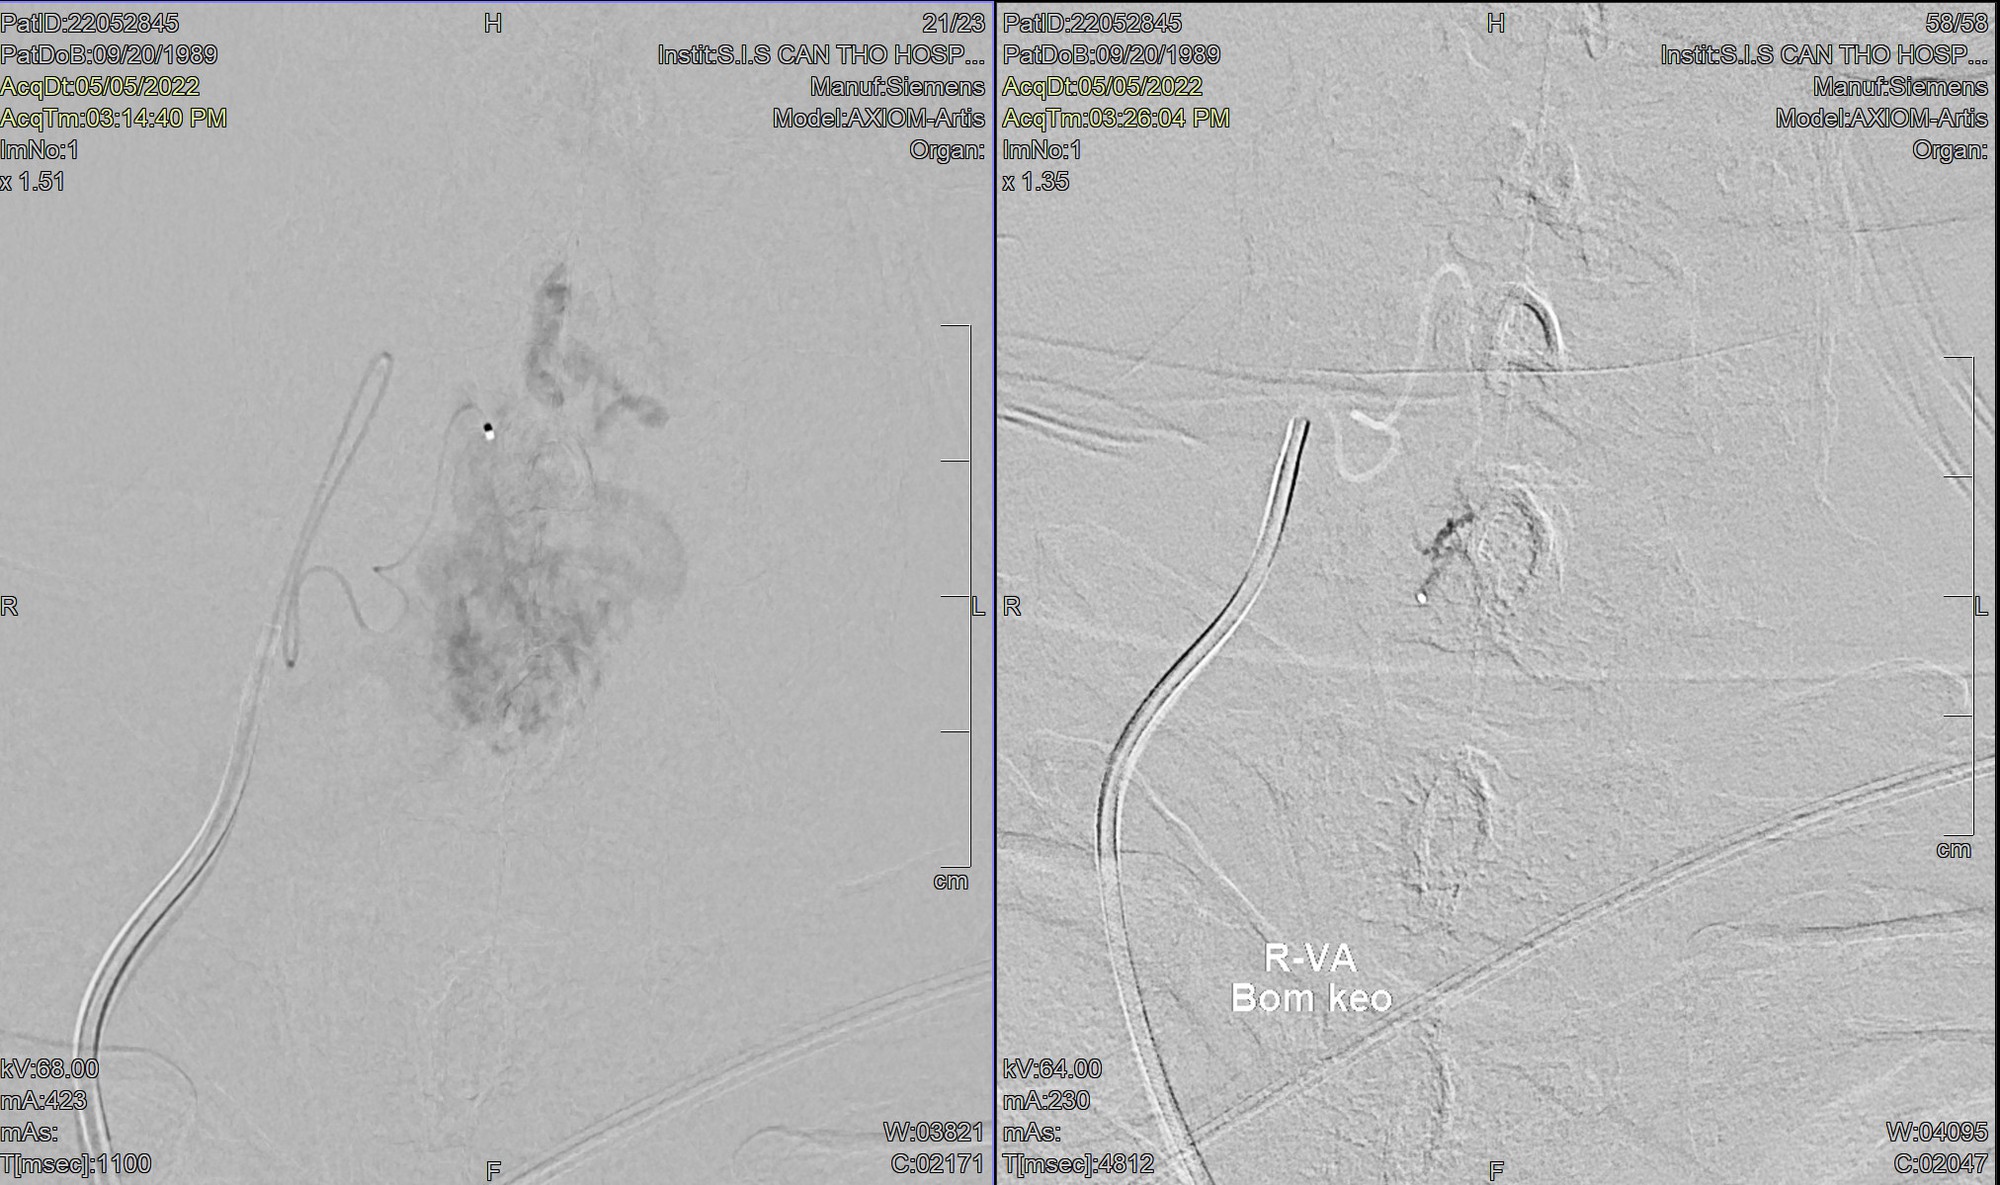Select the R-VA annotation label
Image resolution: width=2000 pixels, height=1185 pixels.
tap(1310, 958)
